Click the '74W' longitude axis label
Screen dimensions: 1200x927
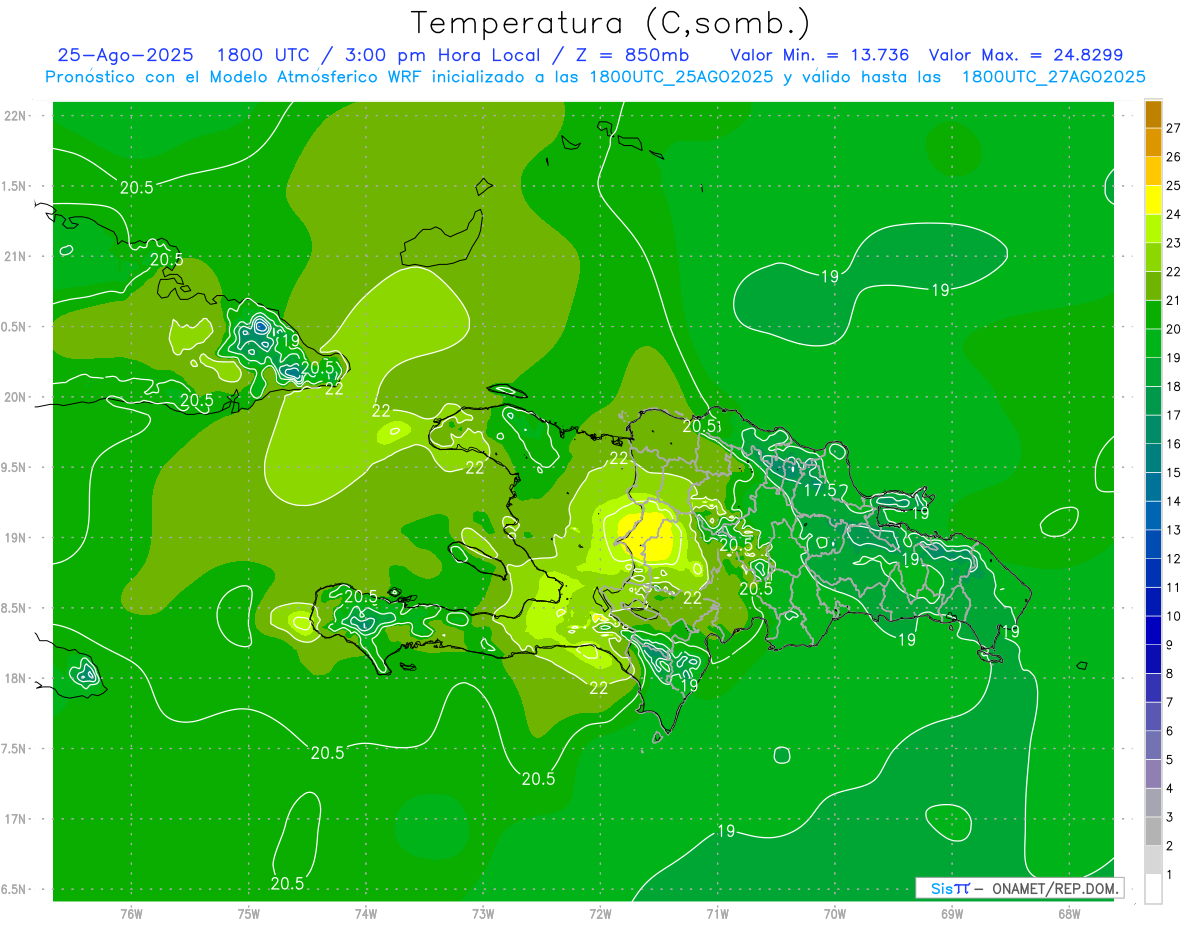tap(365, 913)
